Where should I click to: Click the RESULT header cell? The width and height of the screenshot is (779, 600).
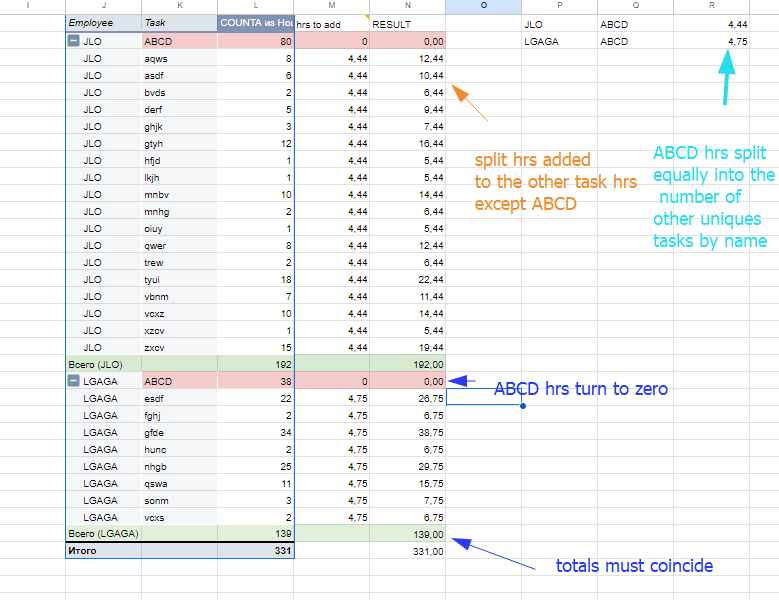tap(407, 24)
